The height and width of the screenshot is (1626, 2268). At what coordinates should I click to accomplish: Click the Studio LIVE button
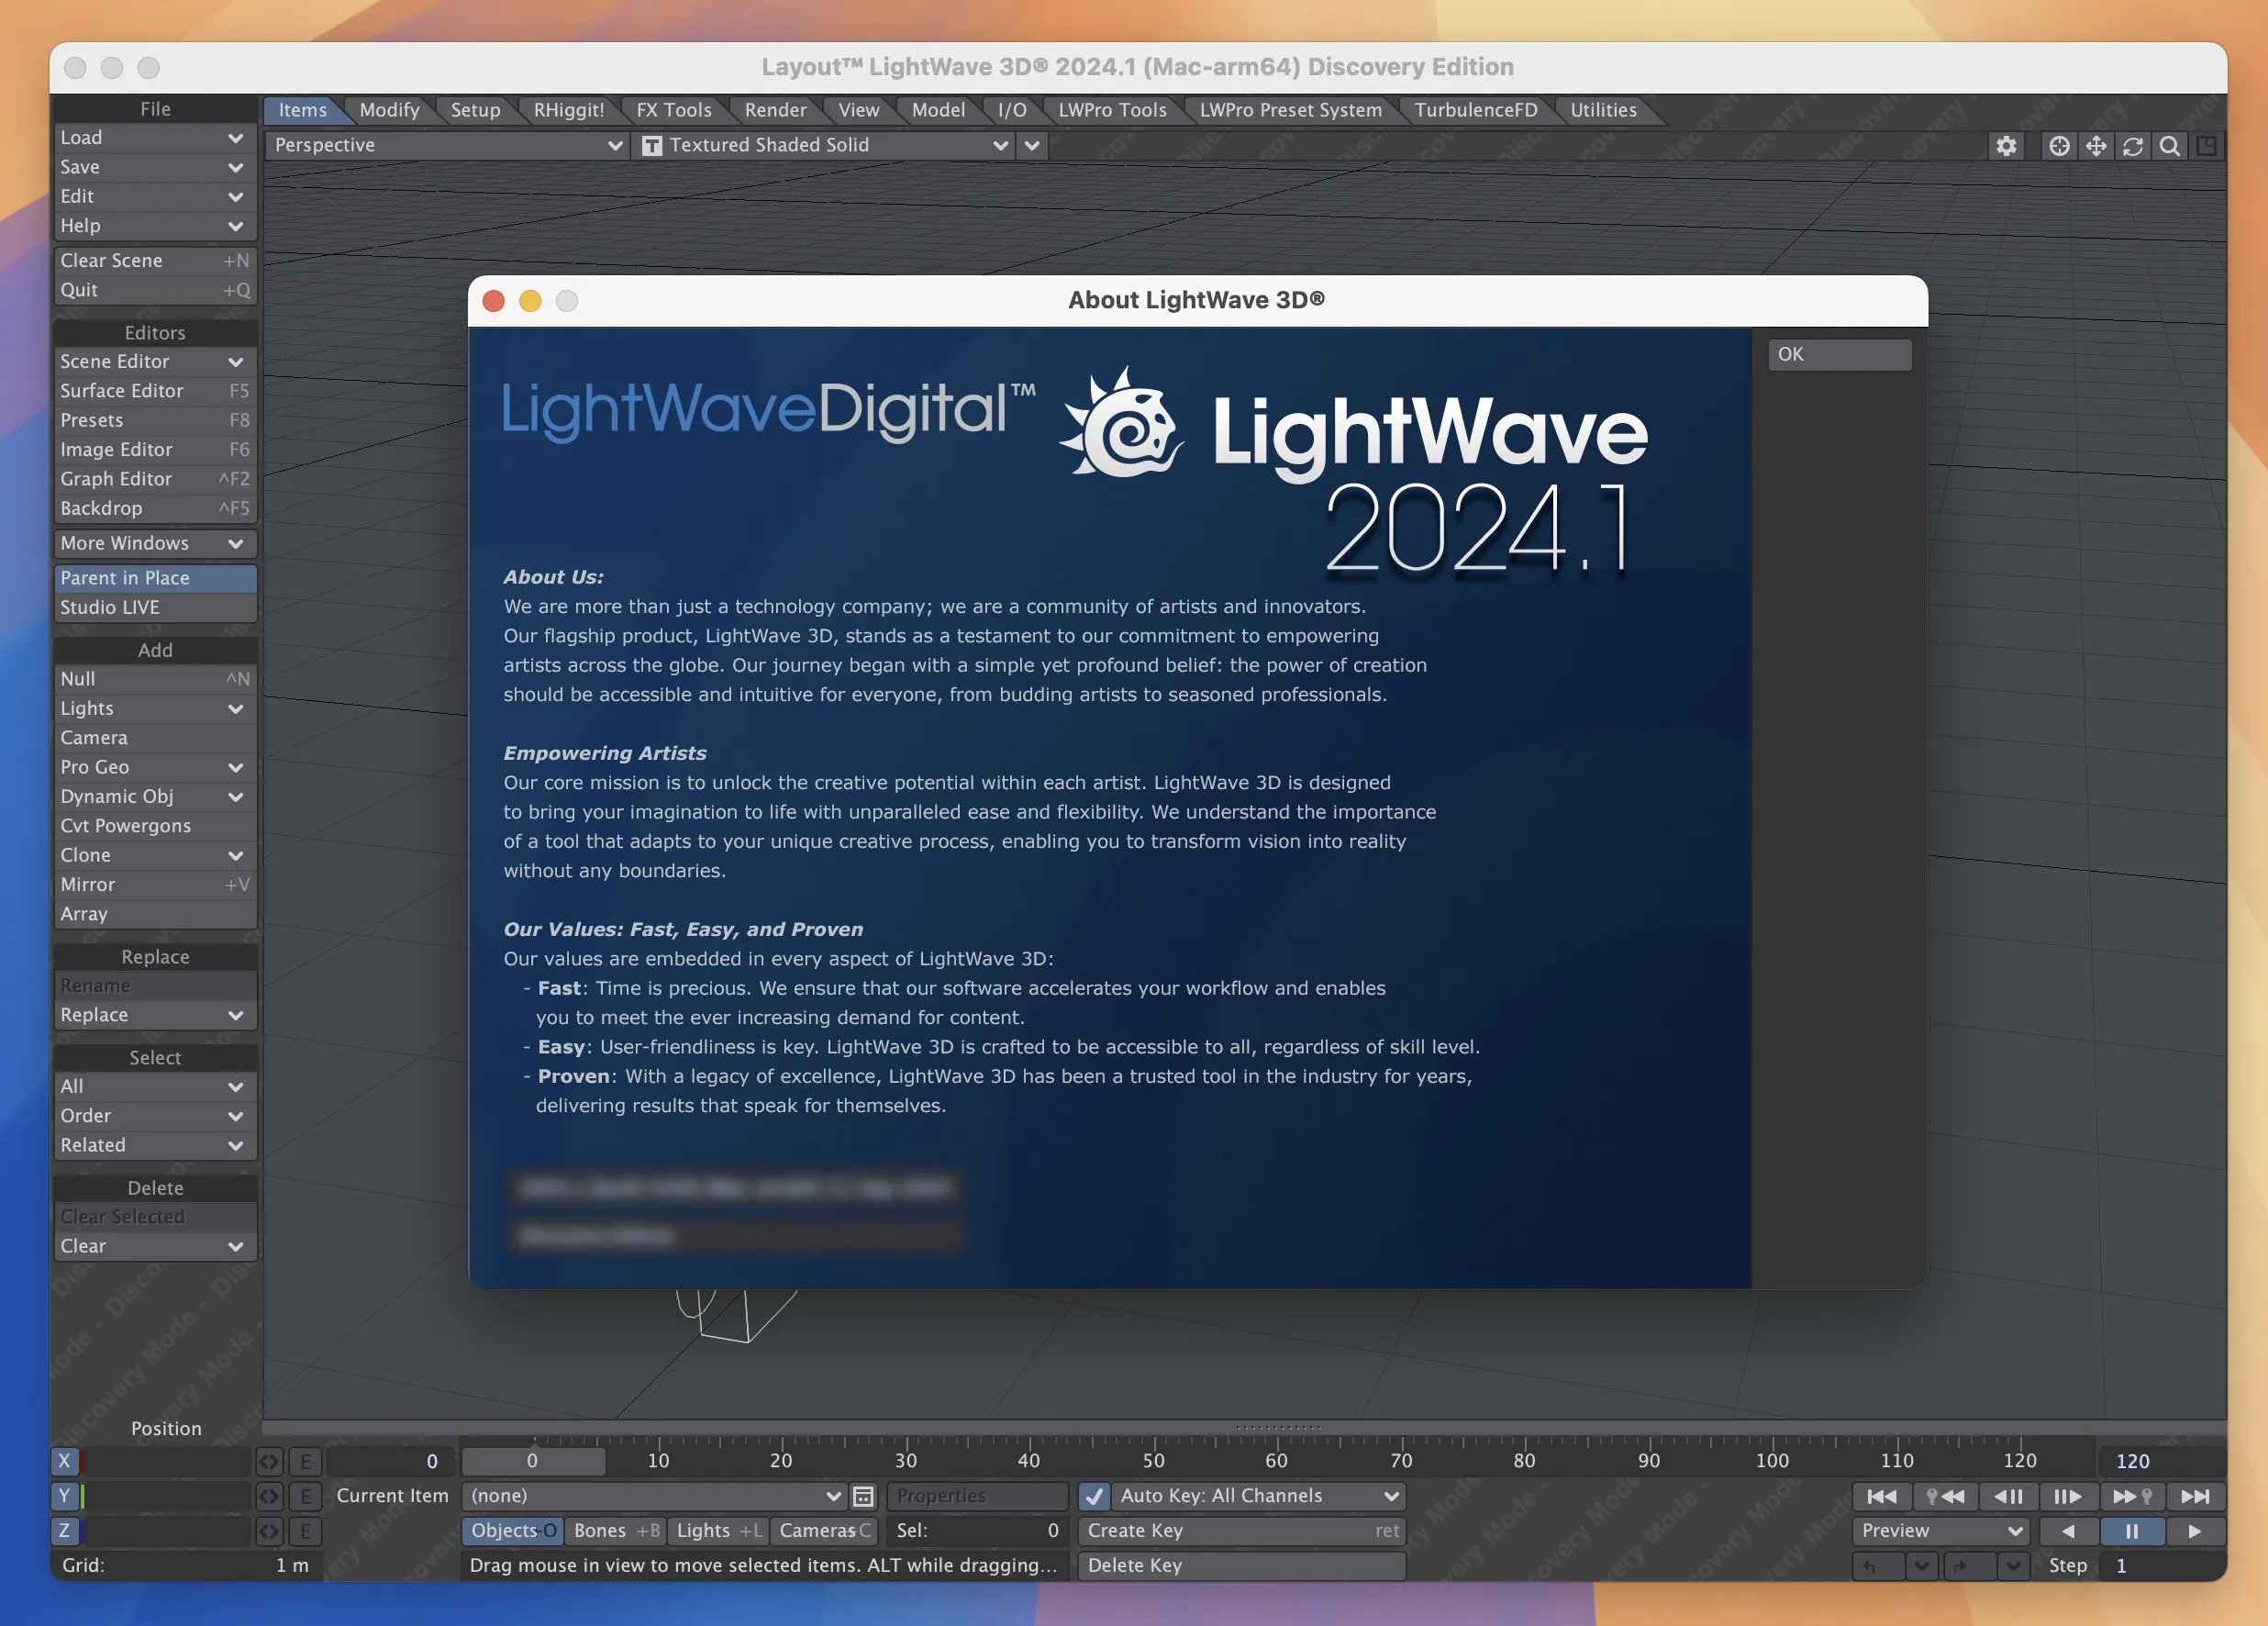click(155, 608)
